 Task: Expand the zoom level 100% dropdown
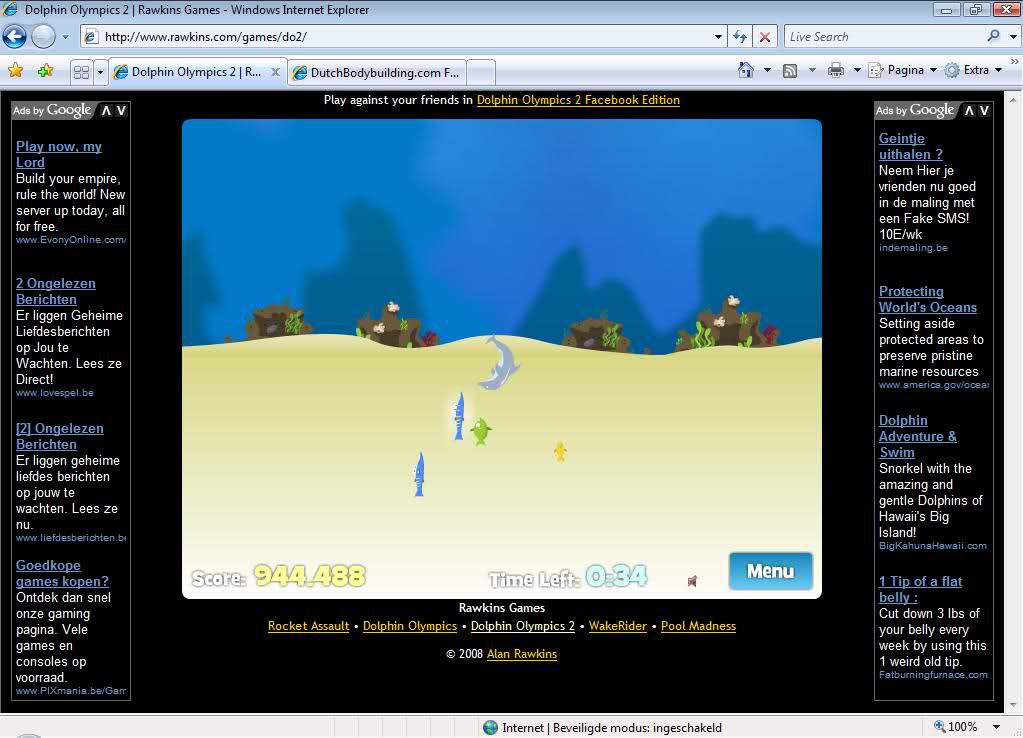pos(997,727)
